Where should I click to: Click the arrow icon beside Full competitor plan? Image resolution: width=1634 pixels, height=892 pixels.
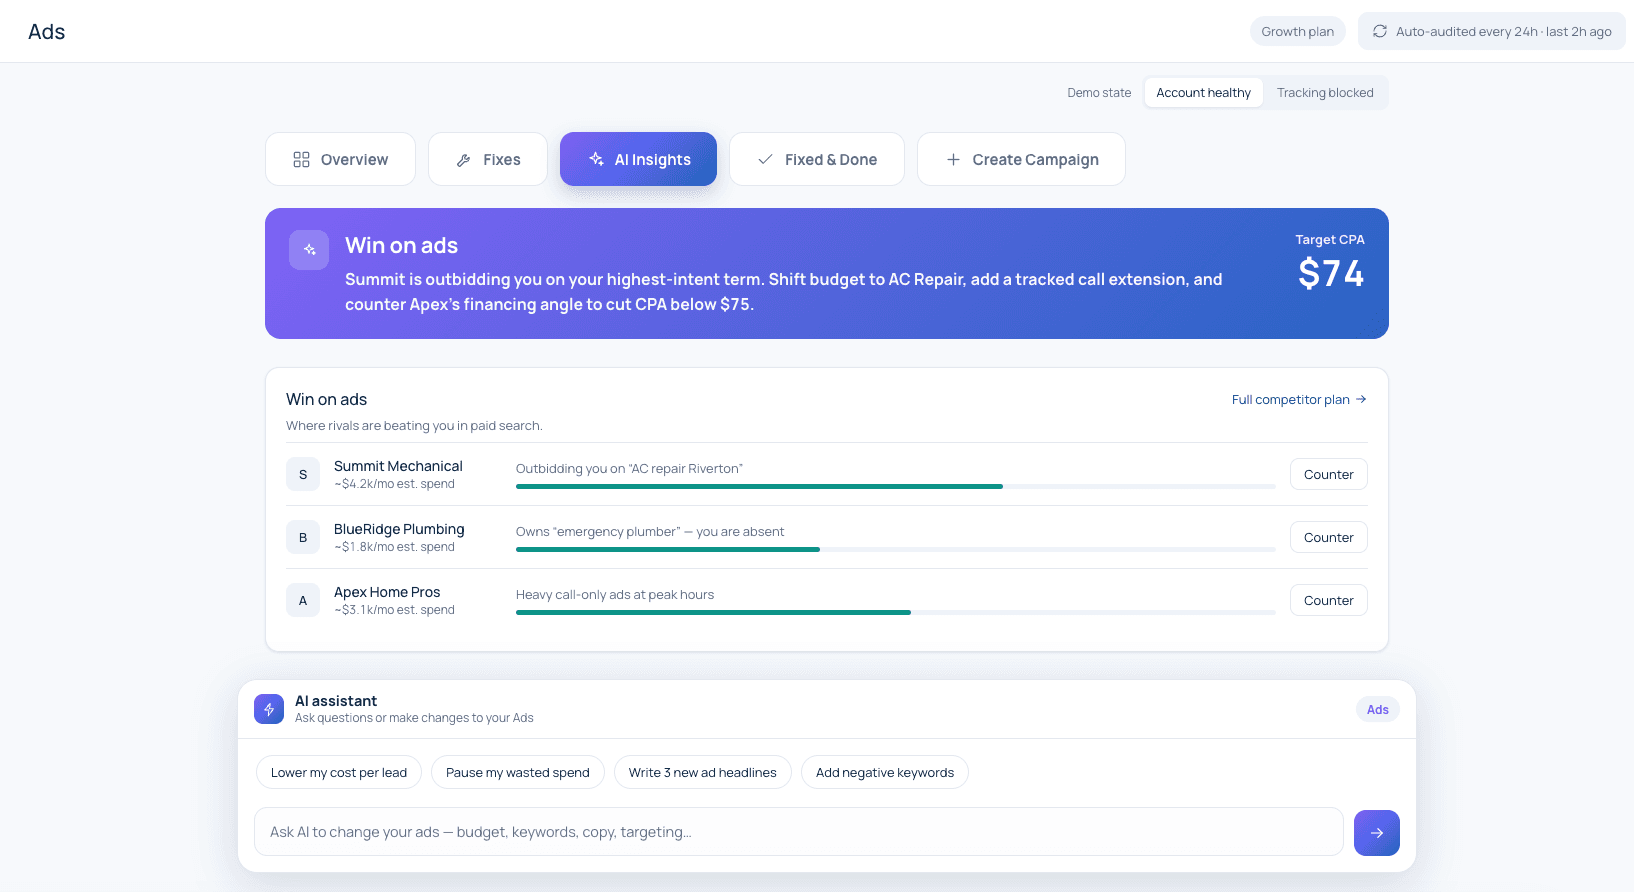pyautogui.click(x=1361, y=399)
